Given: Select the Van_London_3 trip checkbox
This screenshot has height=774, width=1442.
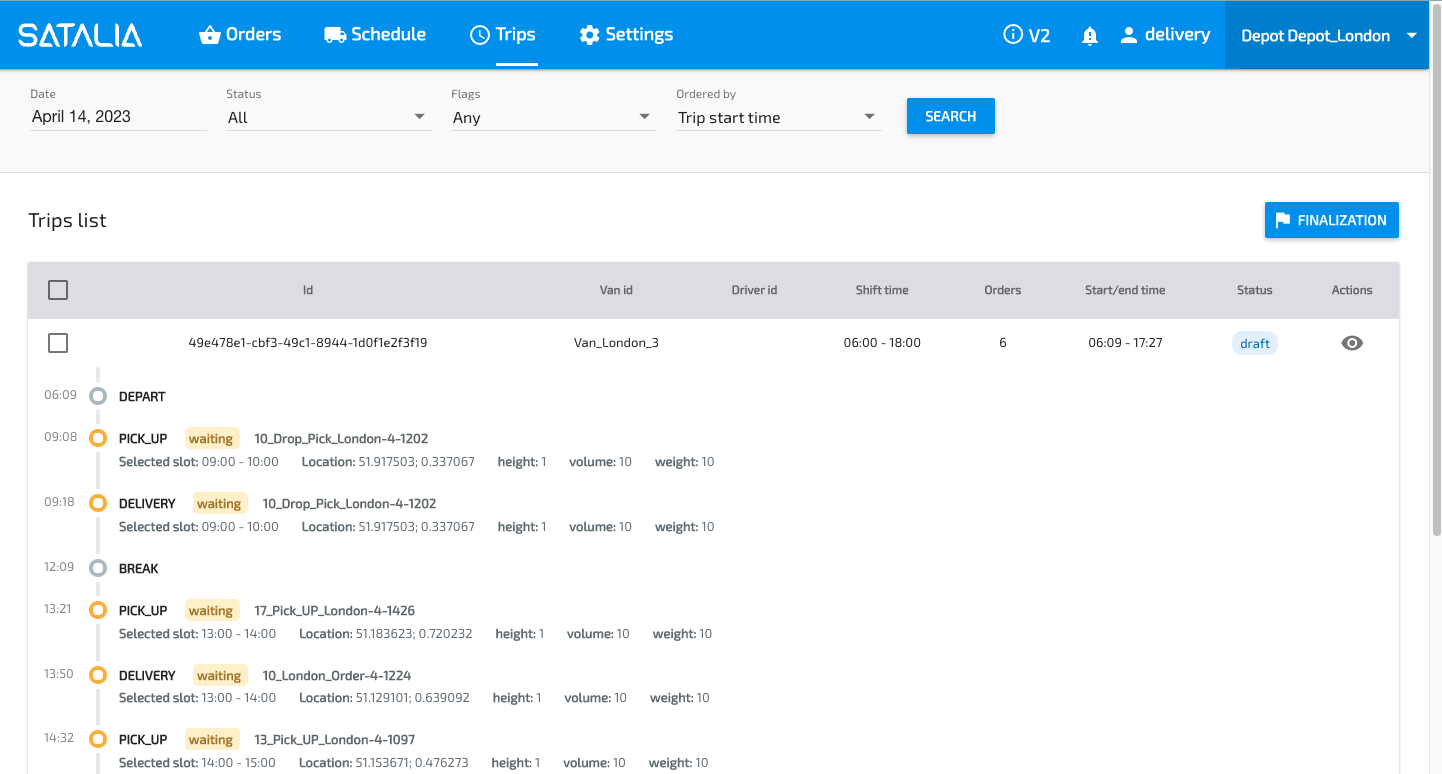Looking at the screenshot, I should pos(58,343).
